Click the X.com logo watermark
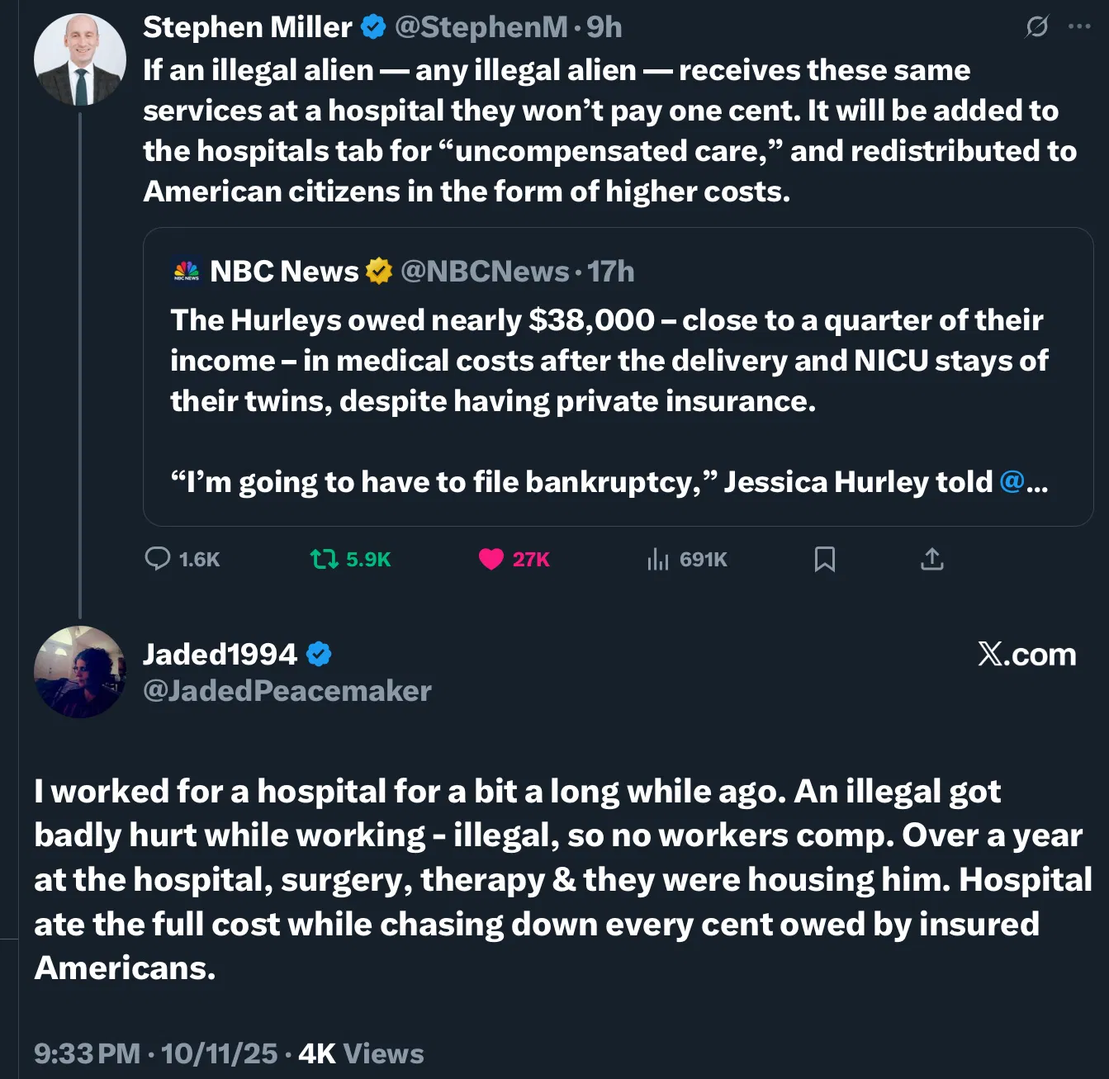The height and width of the screenshot is (1079, 1109). [x=1026, y=655]
